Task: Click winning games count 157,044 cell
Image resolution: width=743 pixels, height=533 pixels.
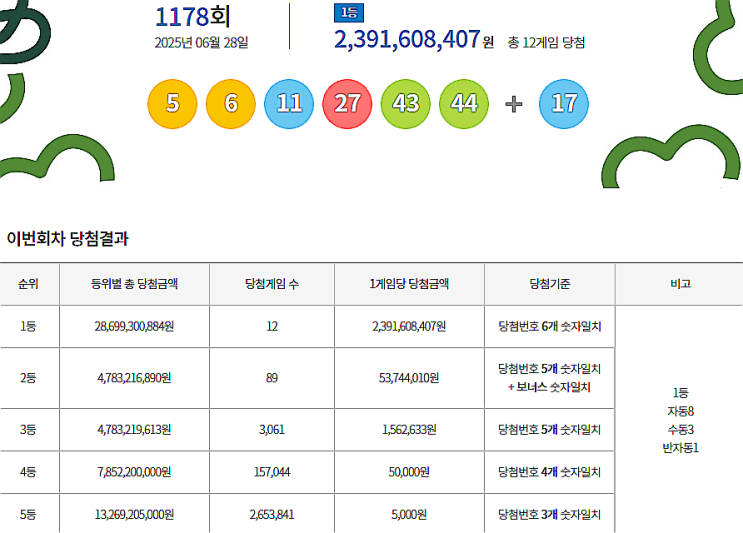Action: tap(272, 472)
